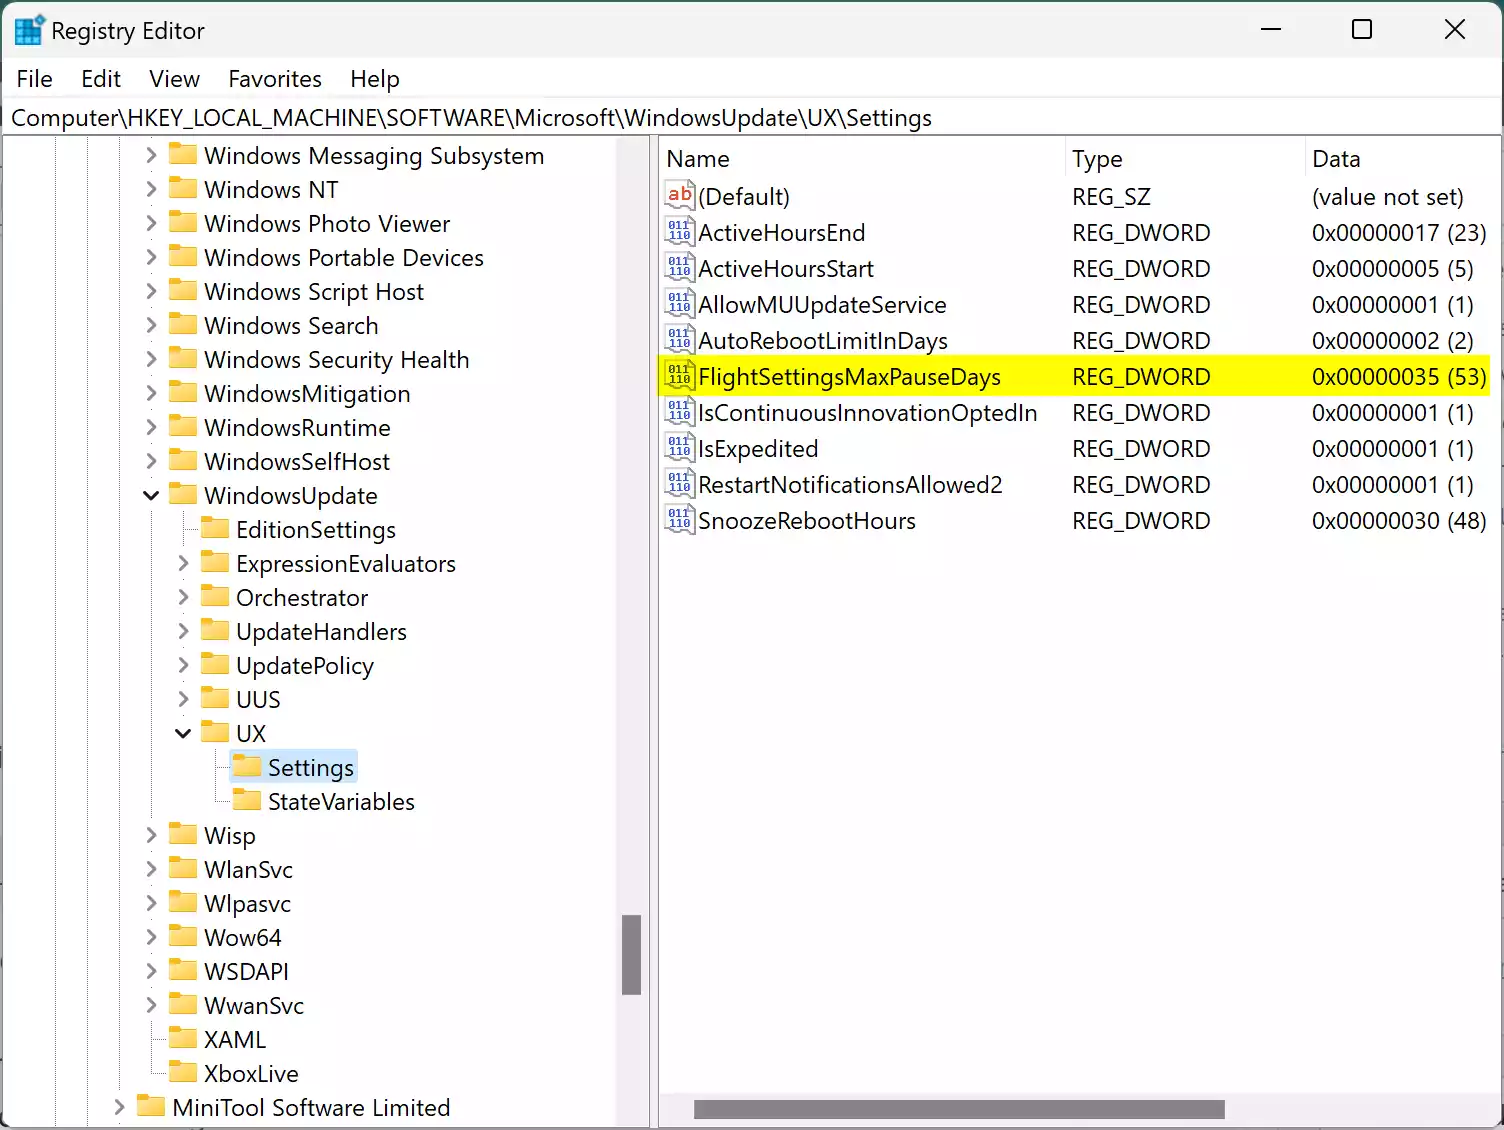Image resolution: width=1504 pixels, height=1130 pixels.
Task: Expand the MiniTool Software Limited key
Action: tap(119, 1107)
